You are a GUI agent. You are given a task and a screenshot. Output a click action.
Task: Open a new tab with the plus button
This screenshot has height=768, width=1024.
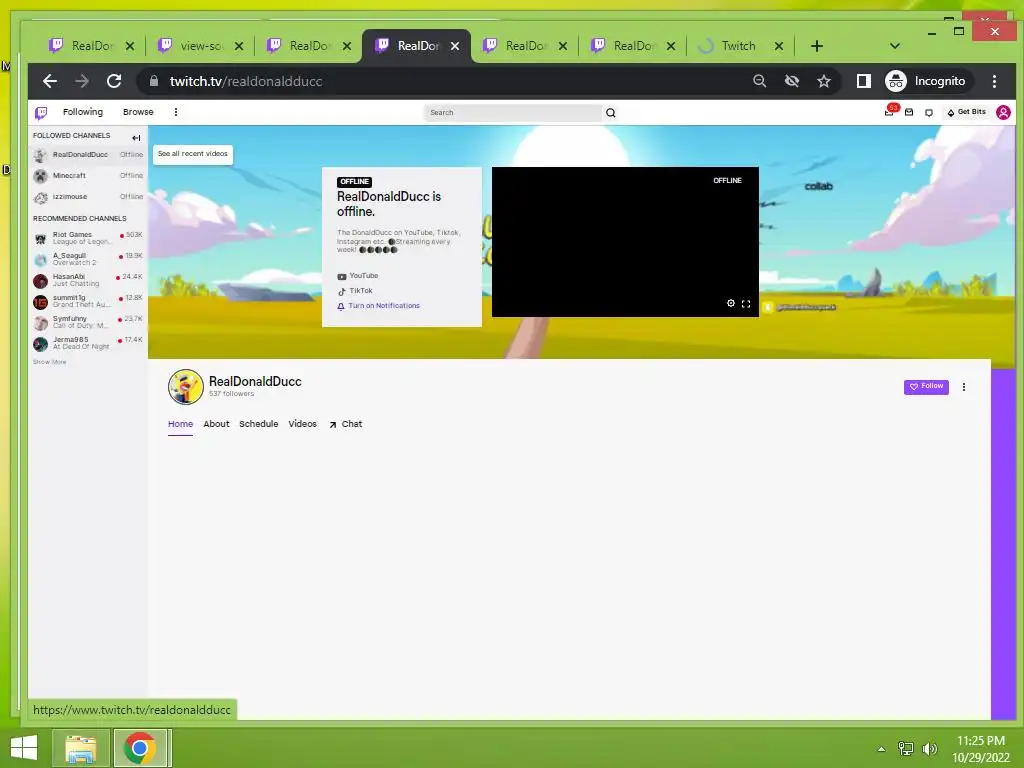816,46
